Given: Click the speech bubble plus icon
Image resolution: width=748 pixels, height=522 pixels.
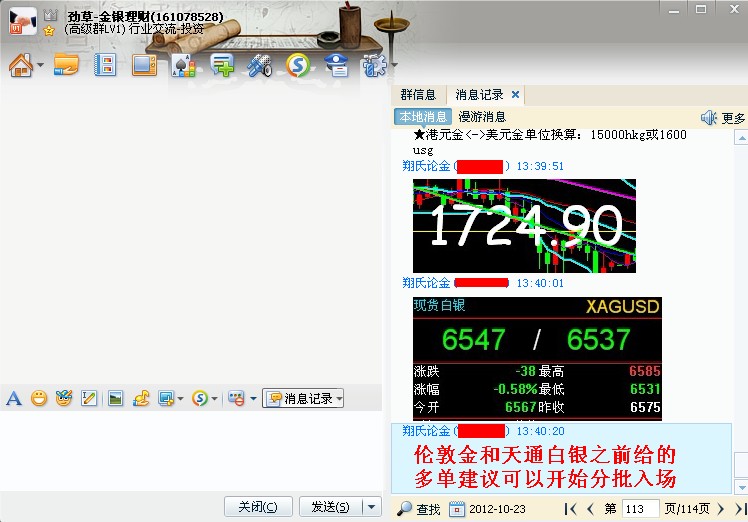Looking at the screenshot, I should 222,67.
